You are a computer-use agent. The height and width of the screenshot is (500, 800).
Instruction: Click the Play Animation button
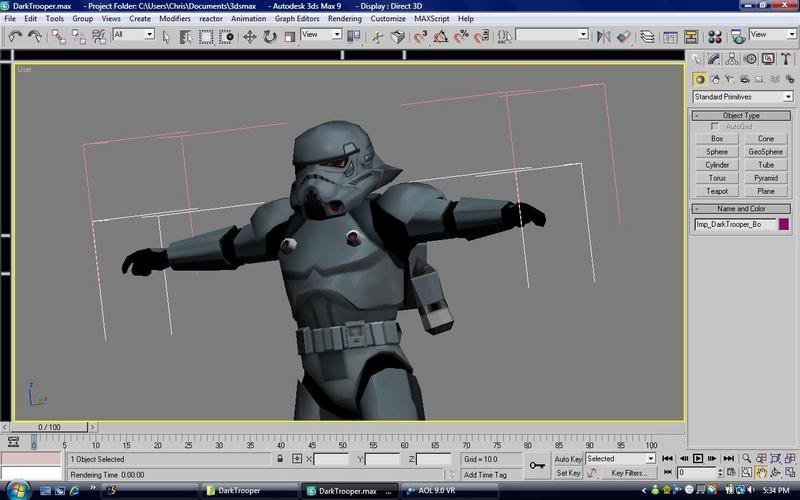tap(698, 458)
